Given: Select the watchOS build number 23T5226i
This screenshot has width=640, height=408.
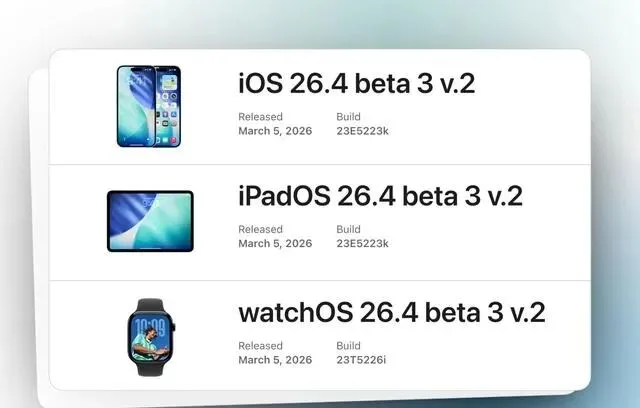Looking at the screenshot, I should point(361,360).
